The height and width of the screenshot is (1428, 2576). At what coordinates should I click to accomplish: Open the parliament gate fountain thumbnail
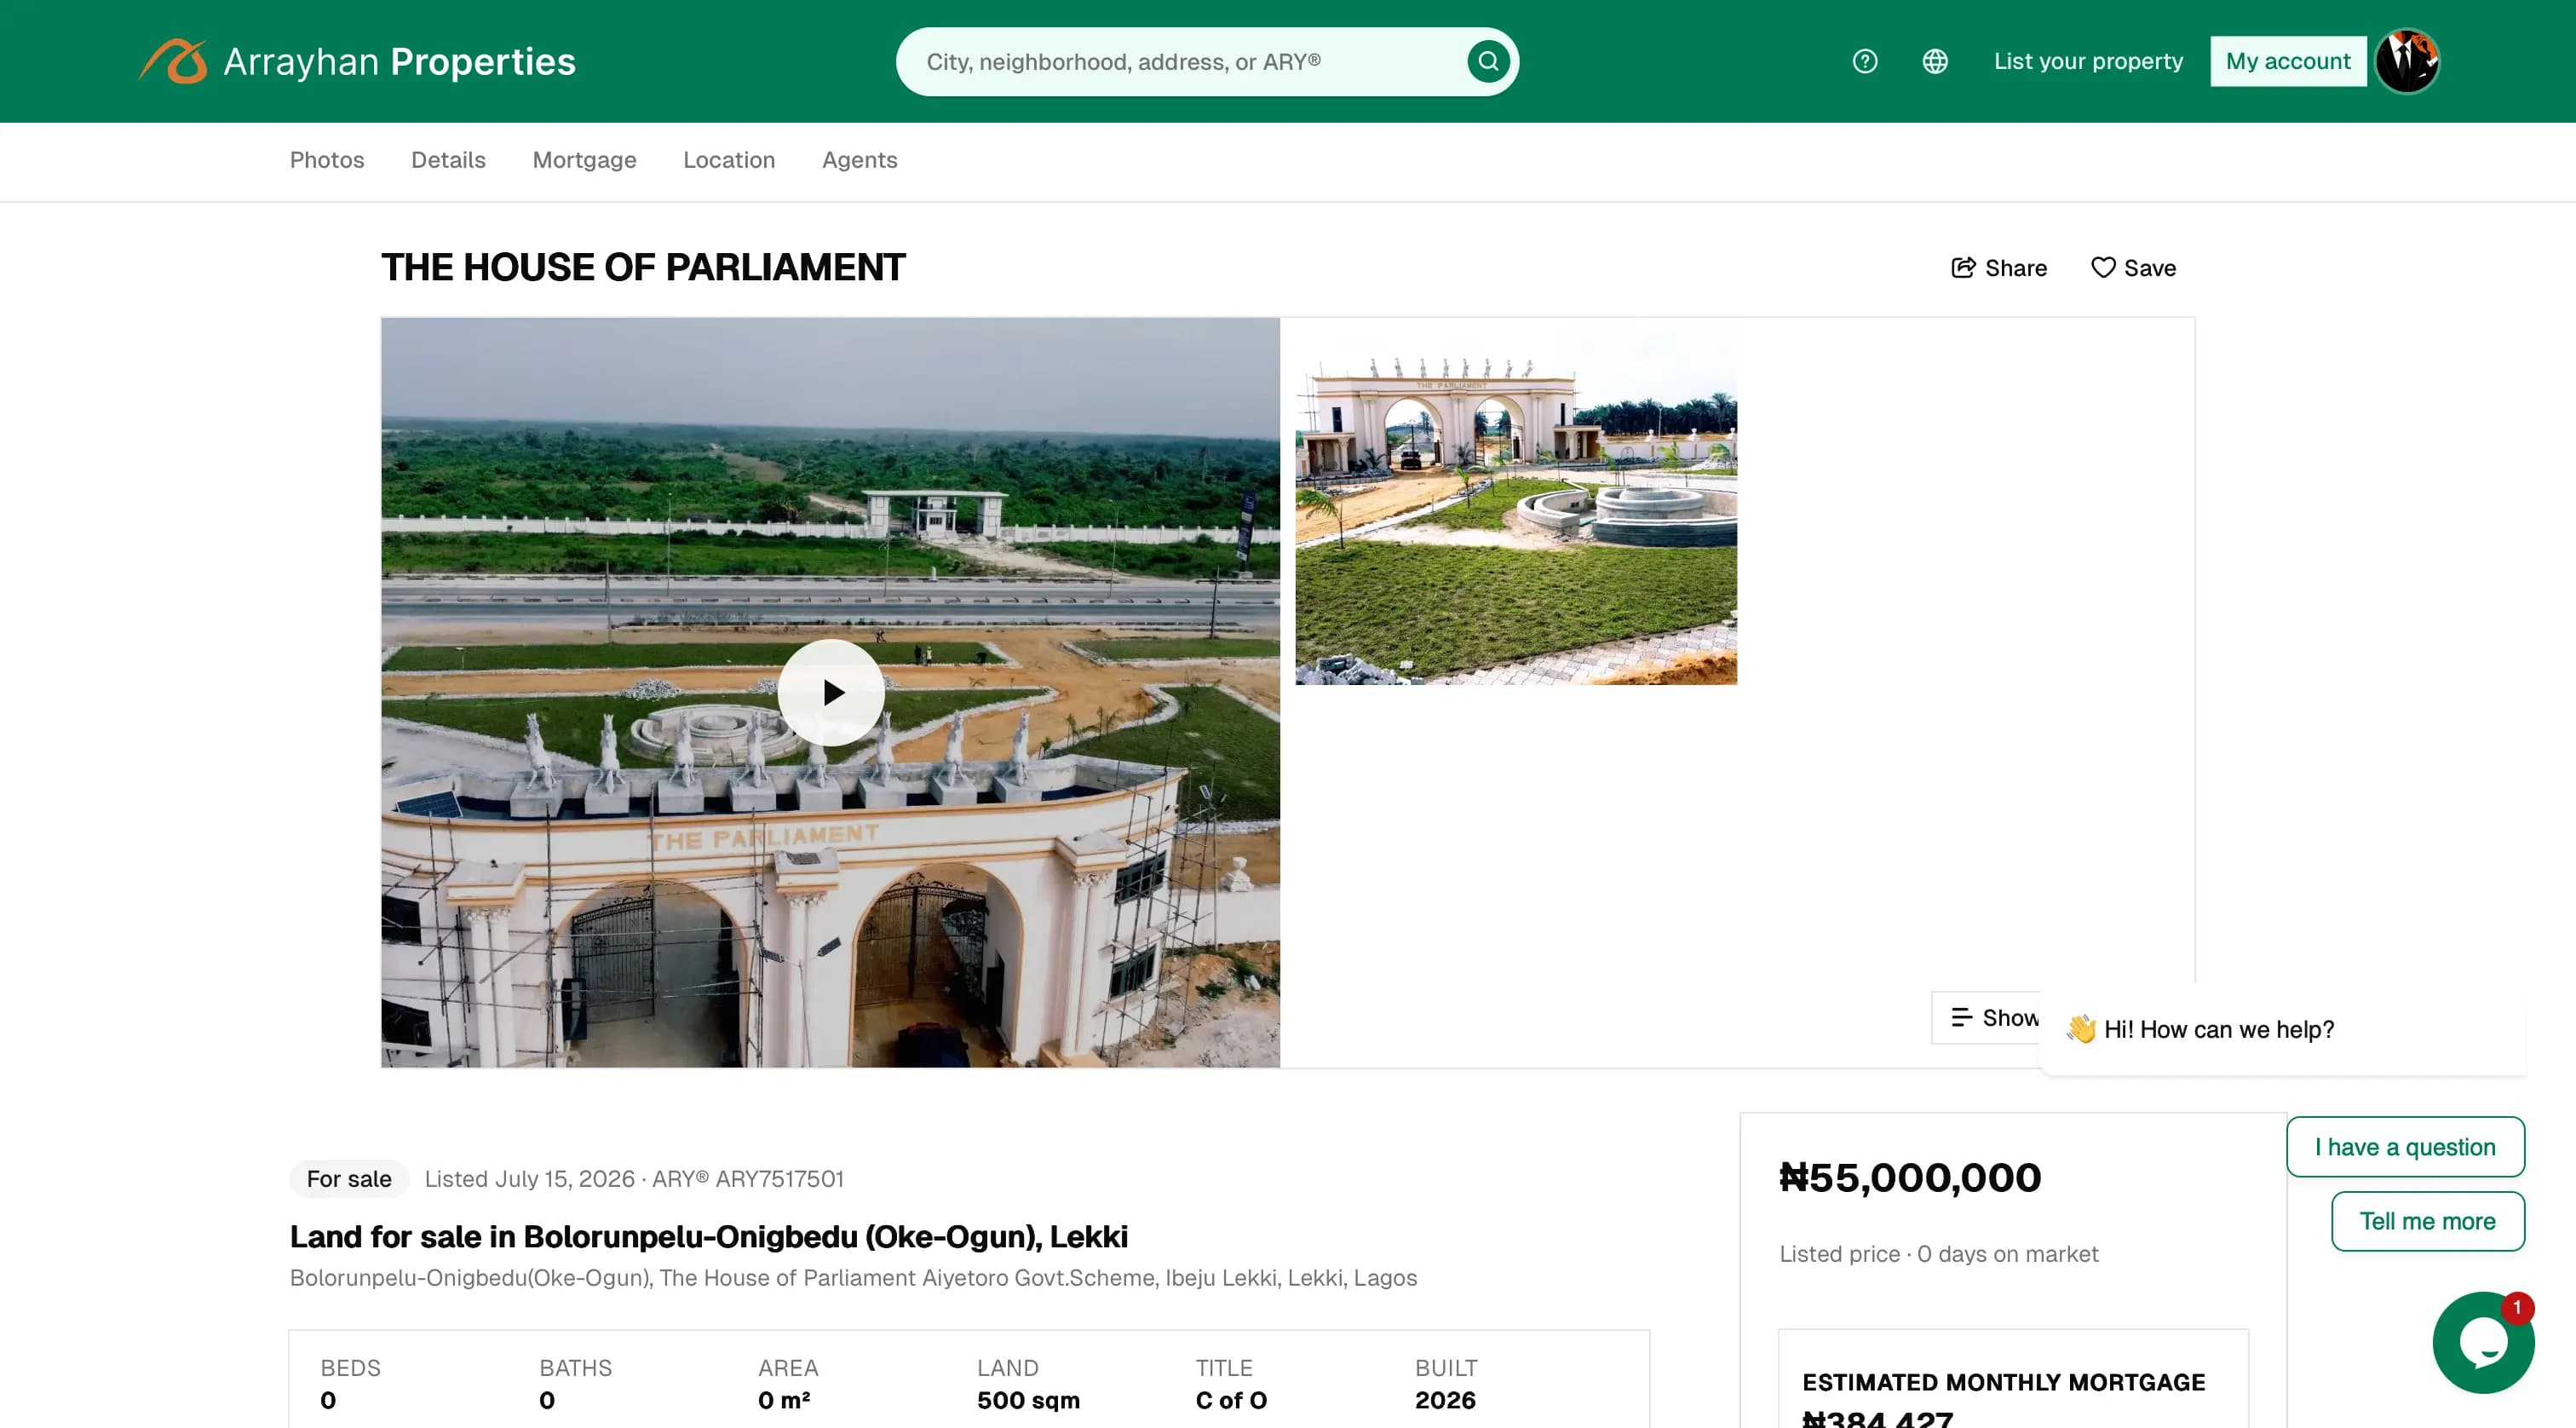tap(1516, 501)
